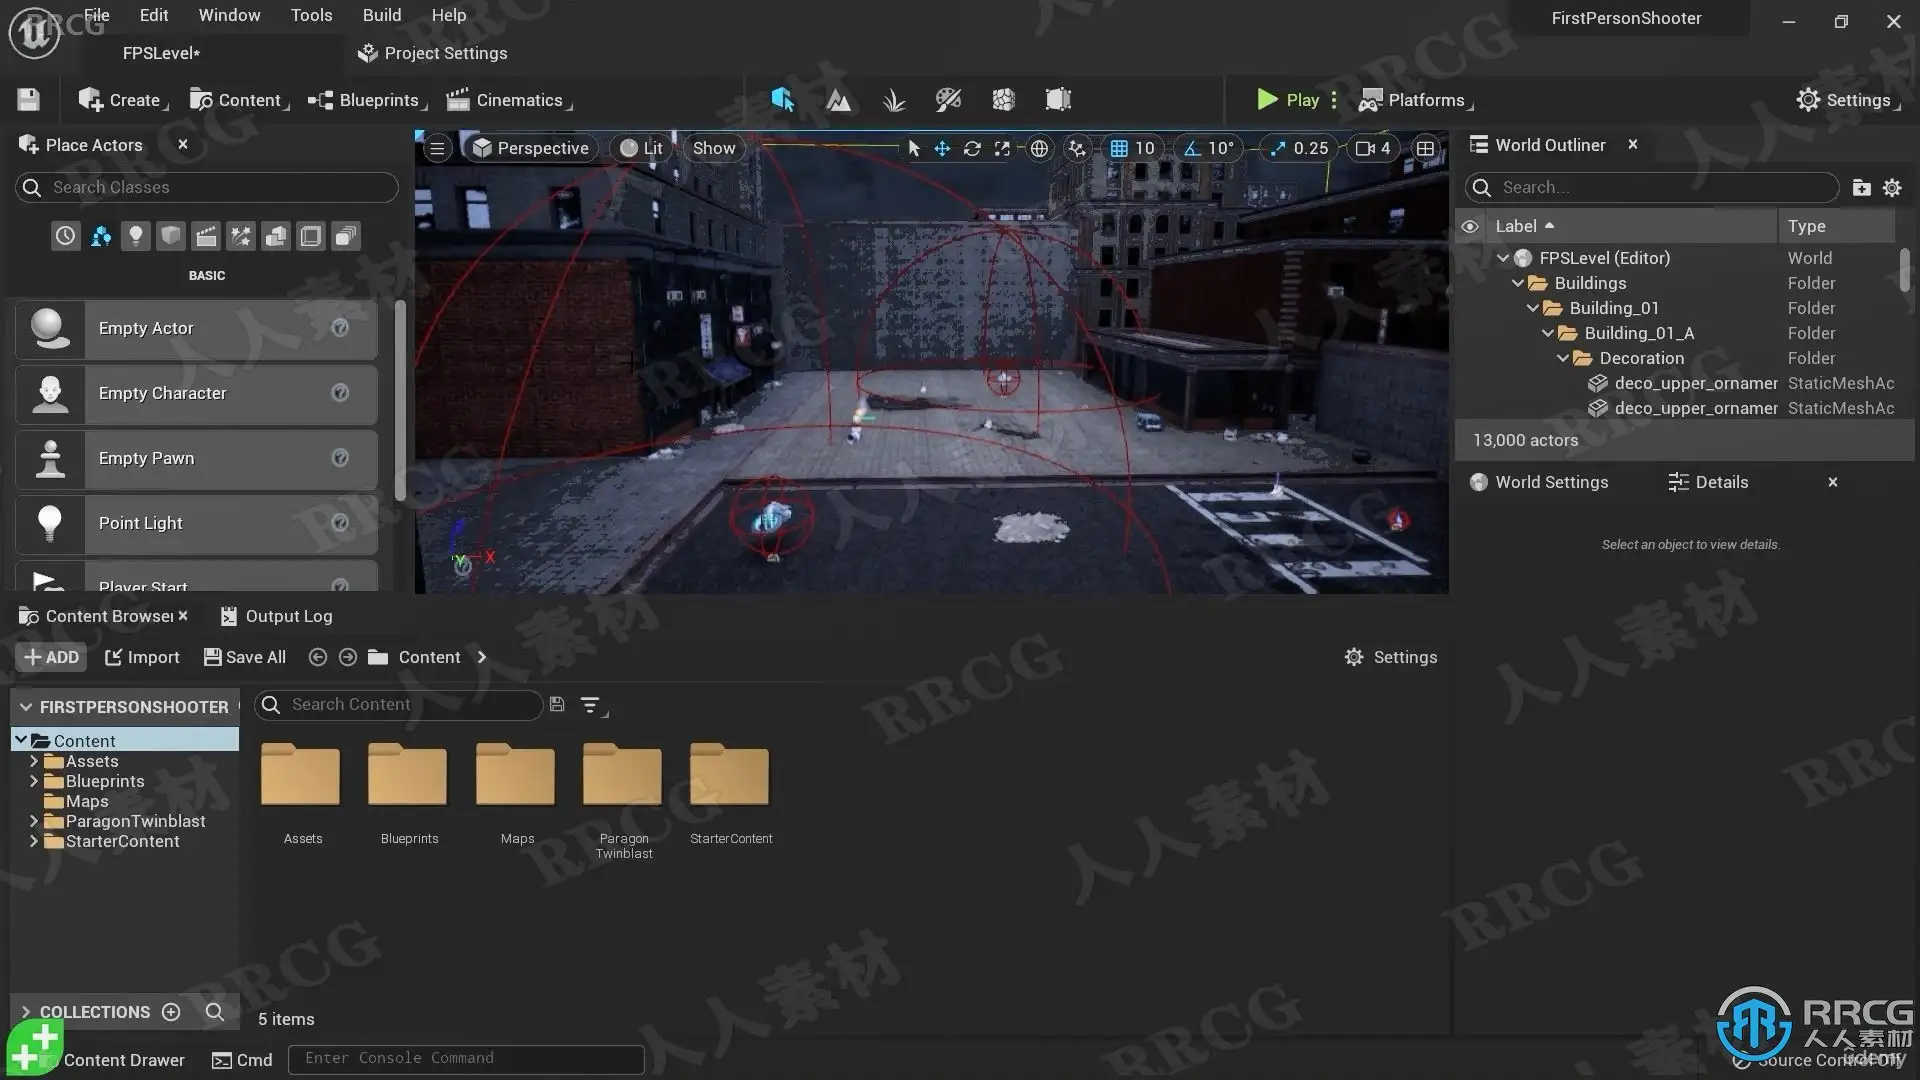Image resolution: width=1920 pixels, height=1080 pixels.
Task: Click Save All button
Action: tap(245, 657)
